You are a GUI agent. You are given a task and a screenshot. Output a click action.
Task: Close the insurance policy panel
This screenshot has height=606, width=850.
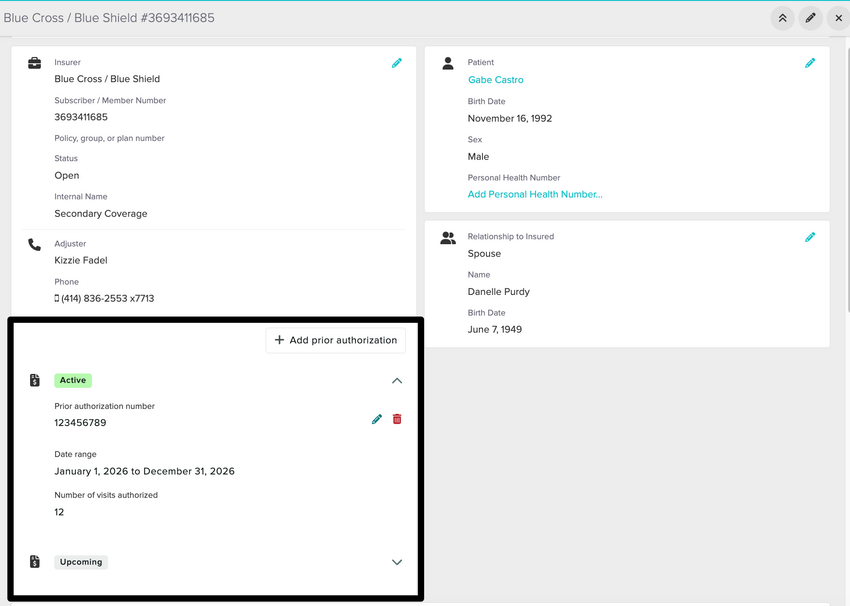coord(838,18)
